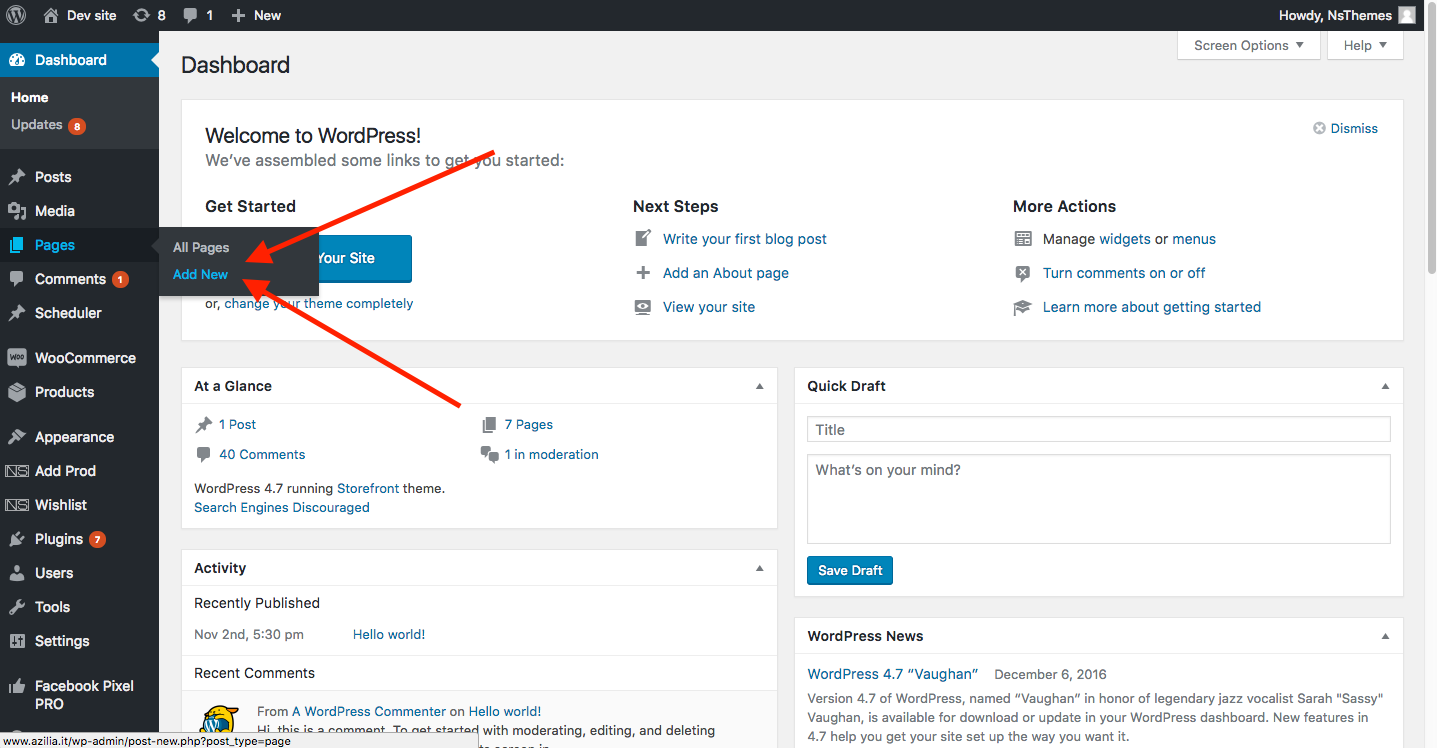Open the Storefront theme link
The image size is (1437, 748).
click(368, 488)
